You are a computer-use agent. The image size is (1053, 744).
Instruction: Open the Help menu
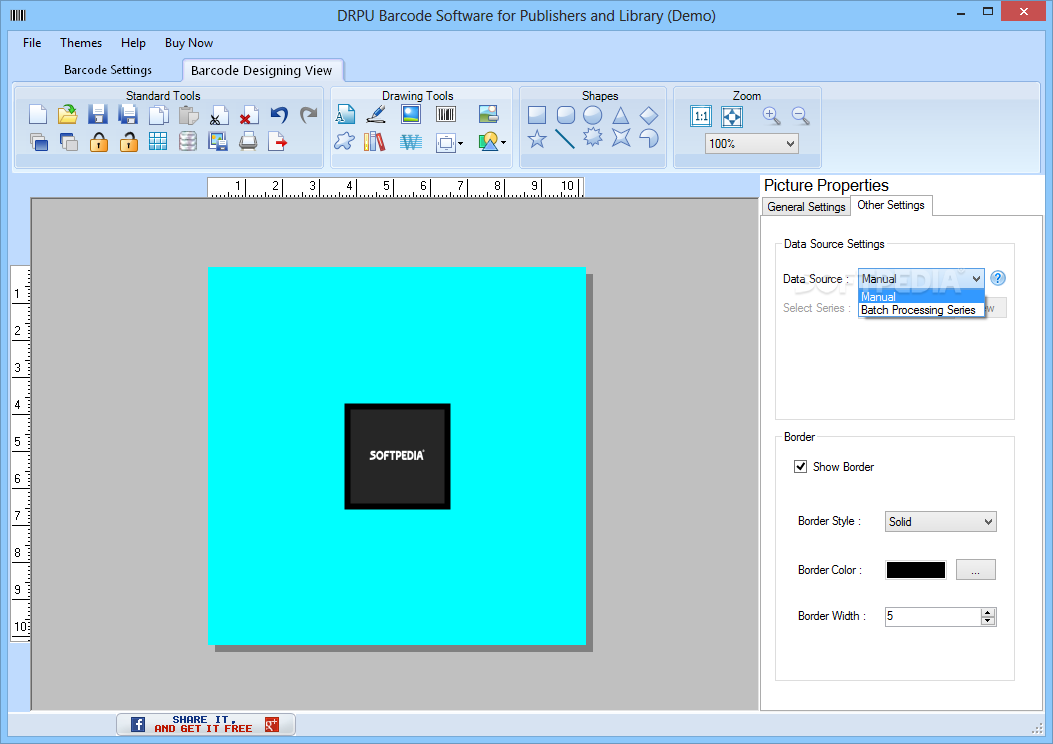[x=133, y=42]
